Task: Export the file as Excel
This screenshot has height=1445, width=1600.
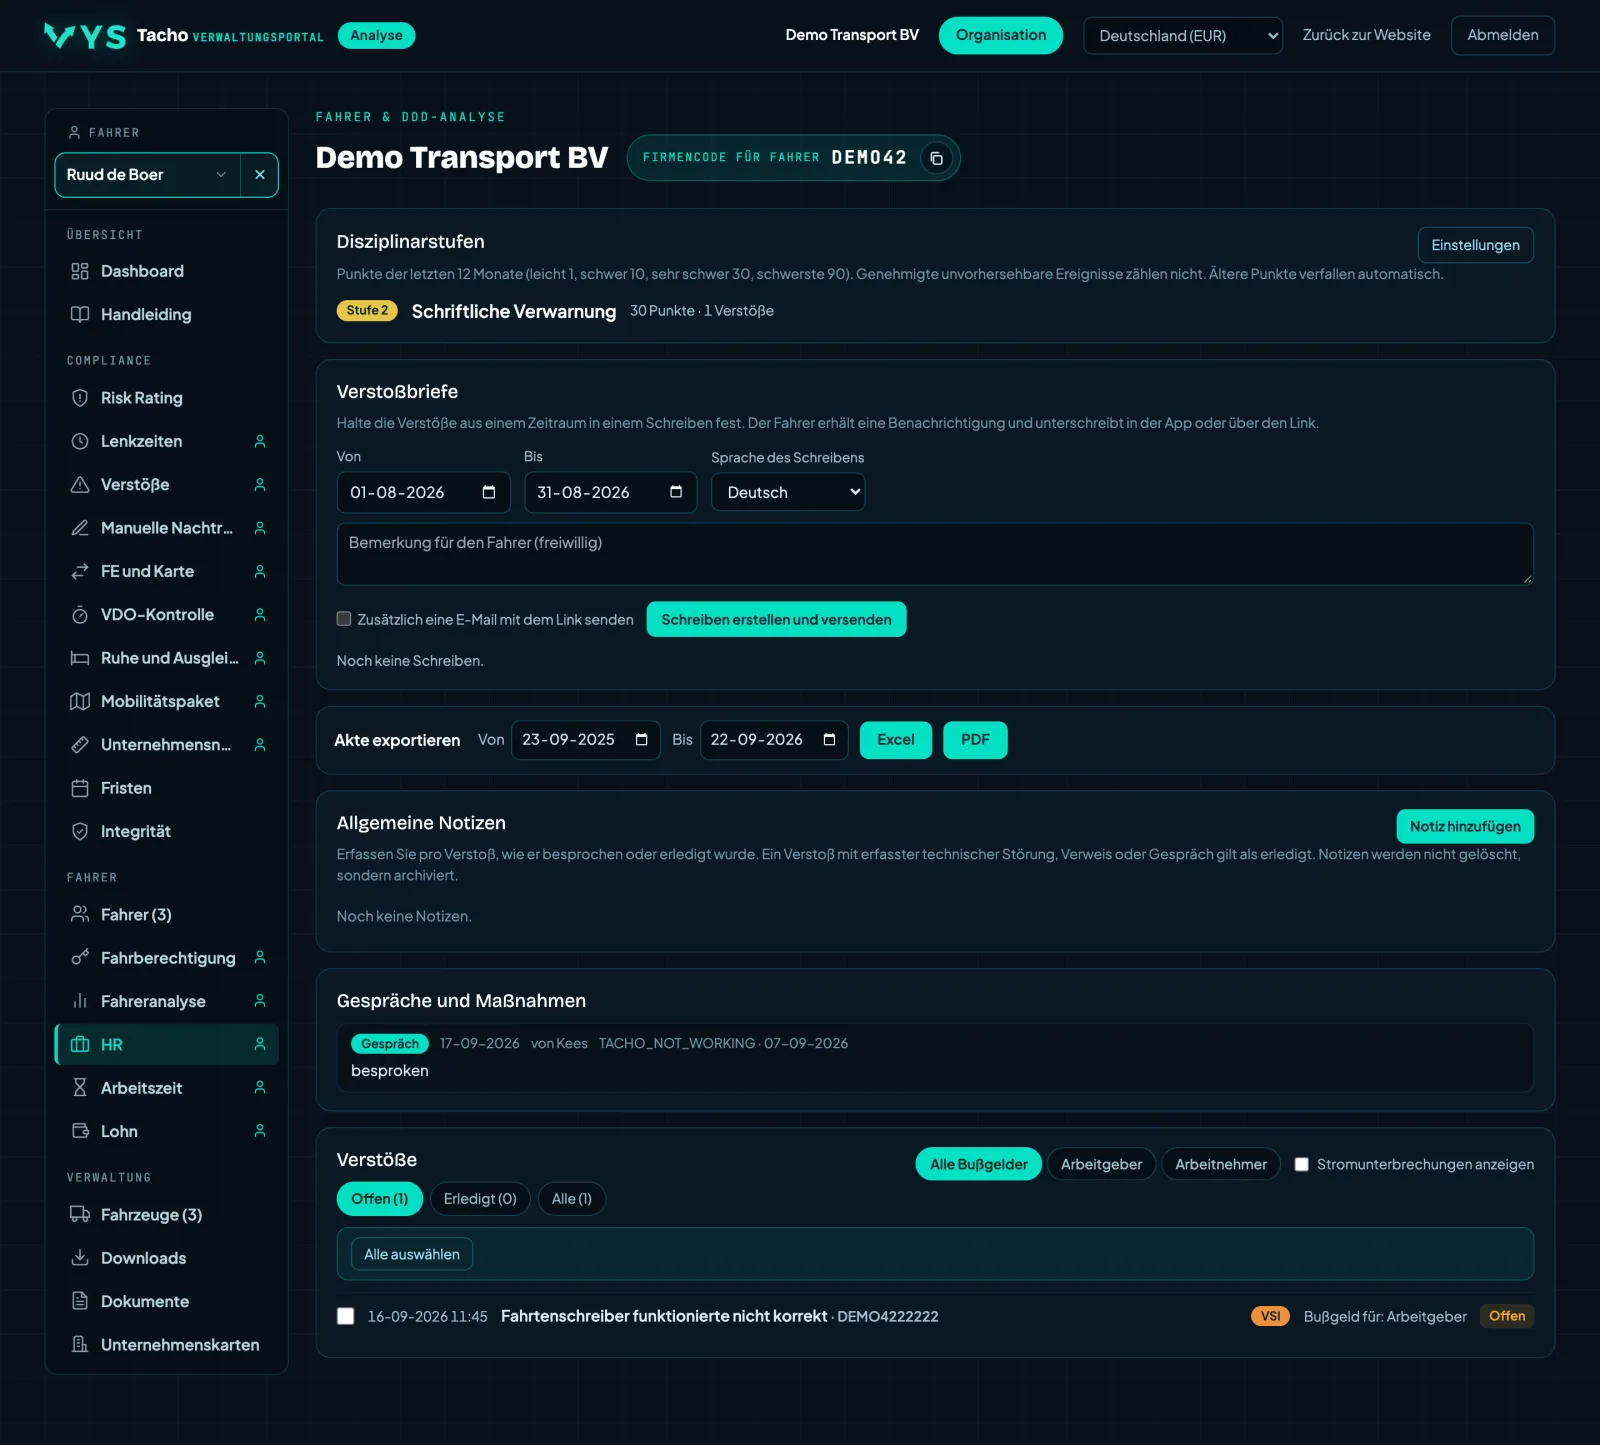Action: click(896, 740)
